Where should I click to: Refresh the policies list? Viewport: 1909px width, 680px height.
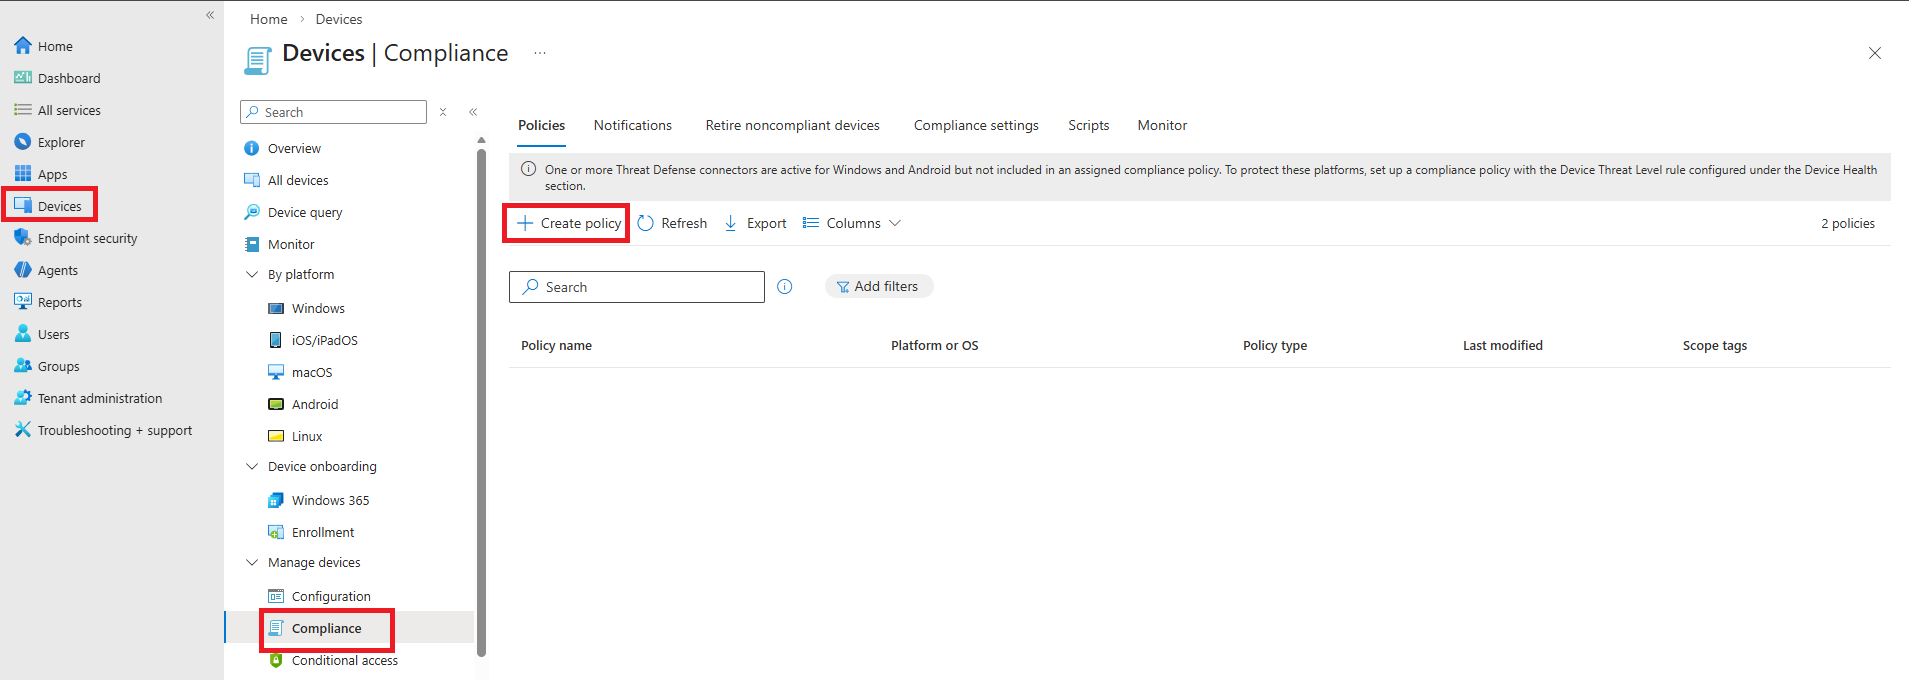tap(672, 223)
